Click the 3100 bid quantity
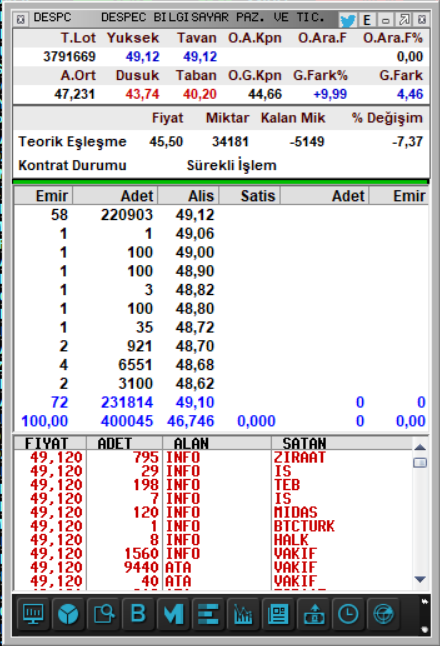 point(136,384)
